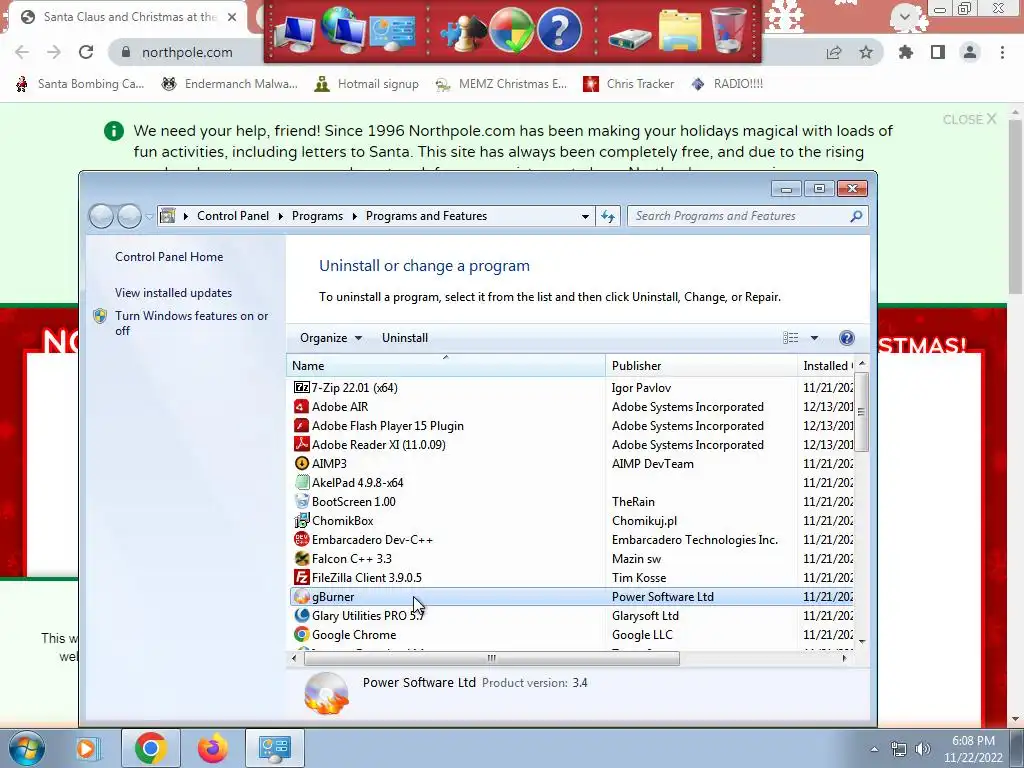Select the Igor Pavlov publisher cell
The width and height of the screenshot is (1024, 768).
coord(641,387)
